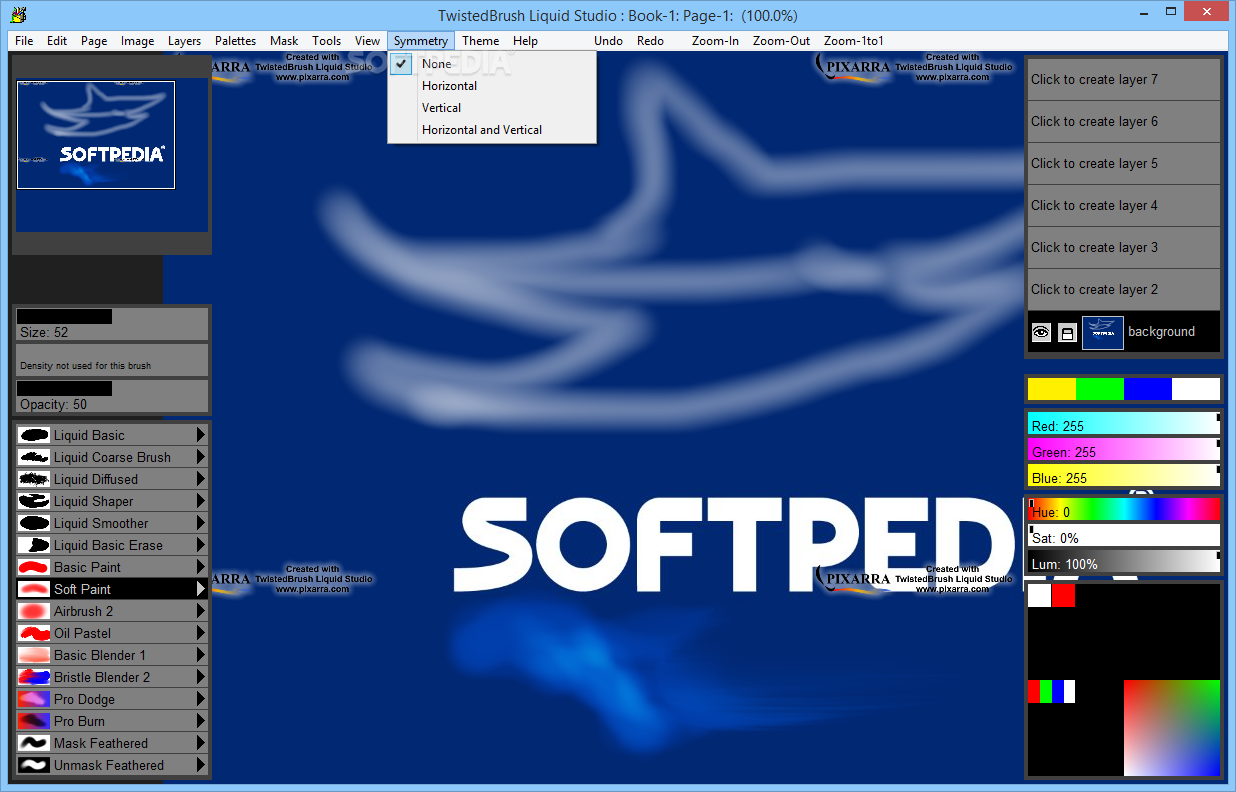
Task: Click the page navigator preview thumbnail
Action: pos(96,135)
